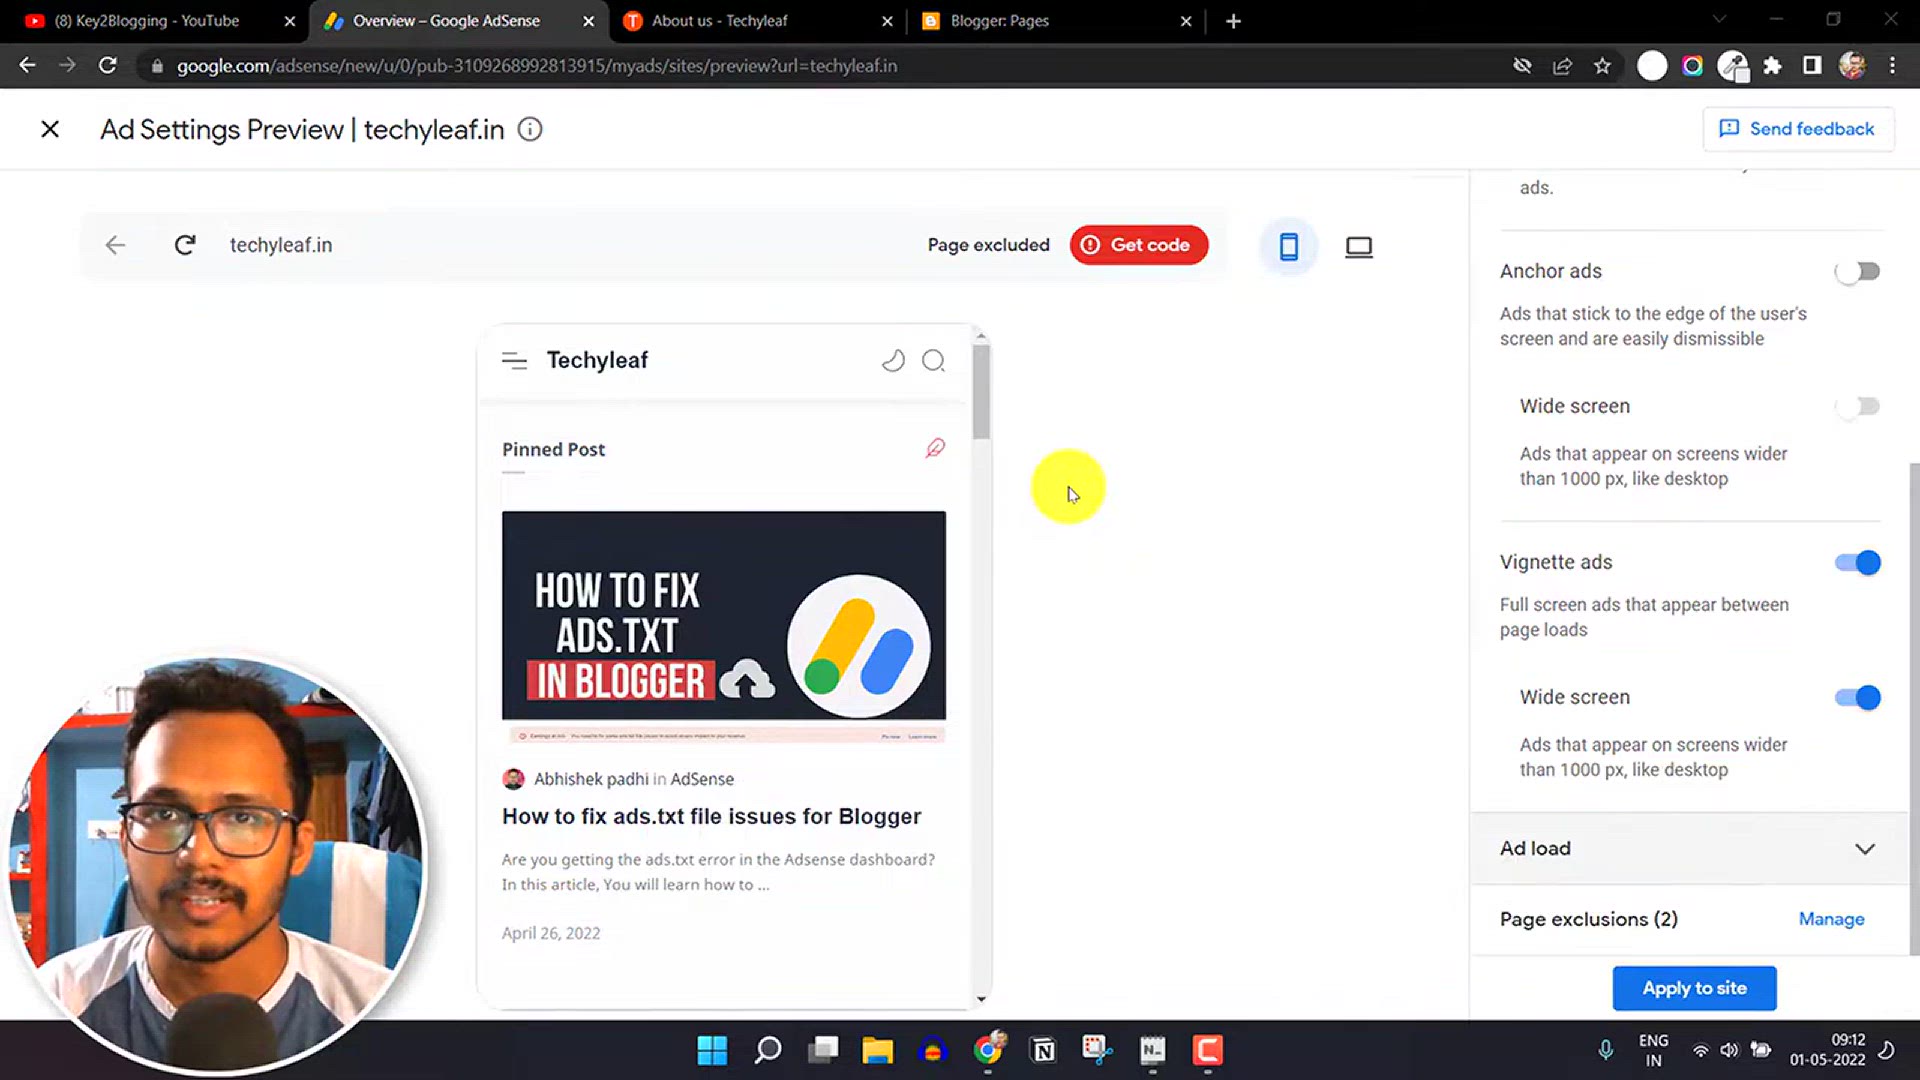This screenshot has width=1920, height=1080.
Task: Click the Chrome profile avatar
Action: pyautogui.click(x=1852, y=66)
